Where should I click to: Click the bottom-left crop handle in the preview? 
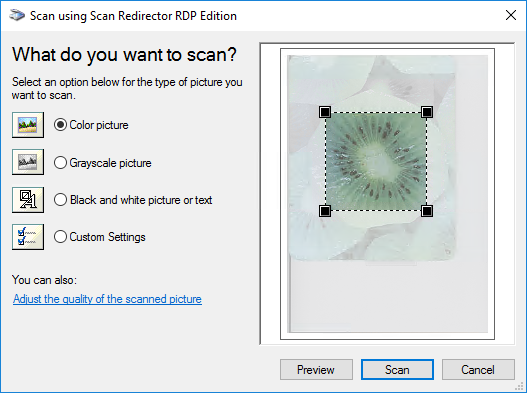click(325, 211)
